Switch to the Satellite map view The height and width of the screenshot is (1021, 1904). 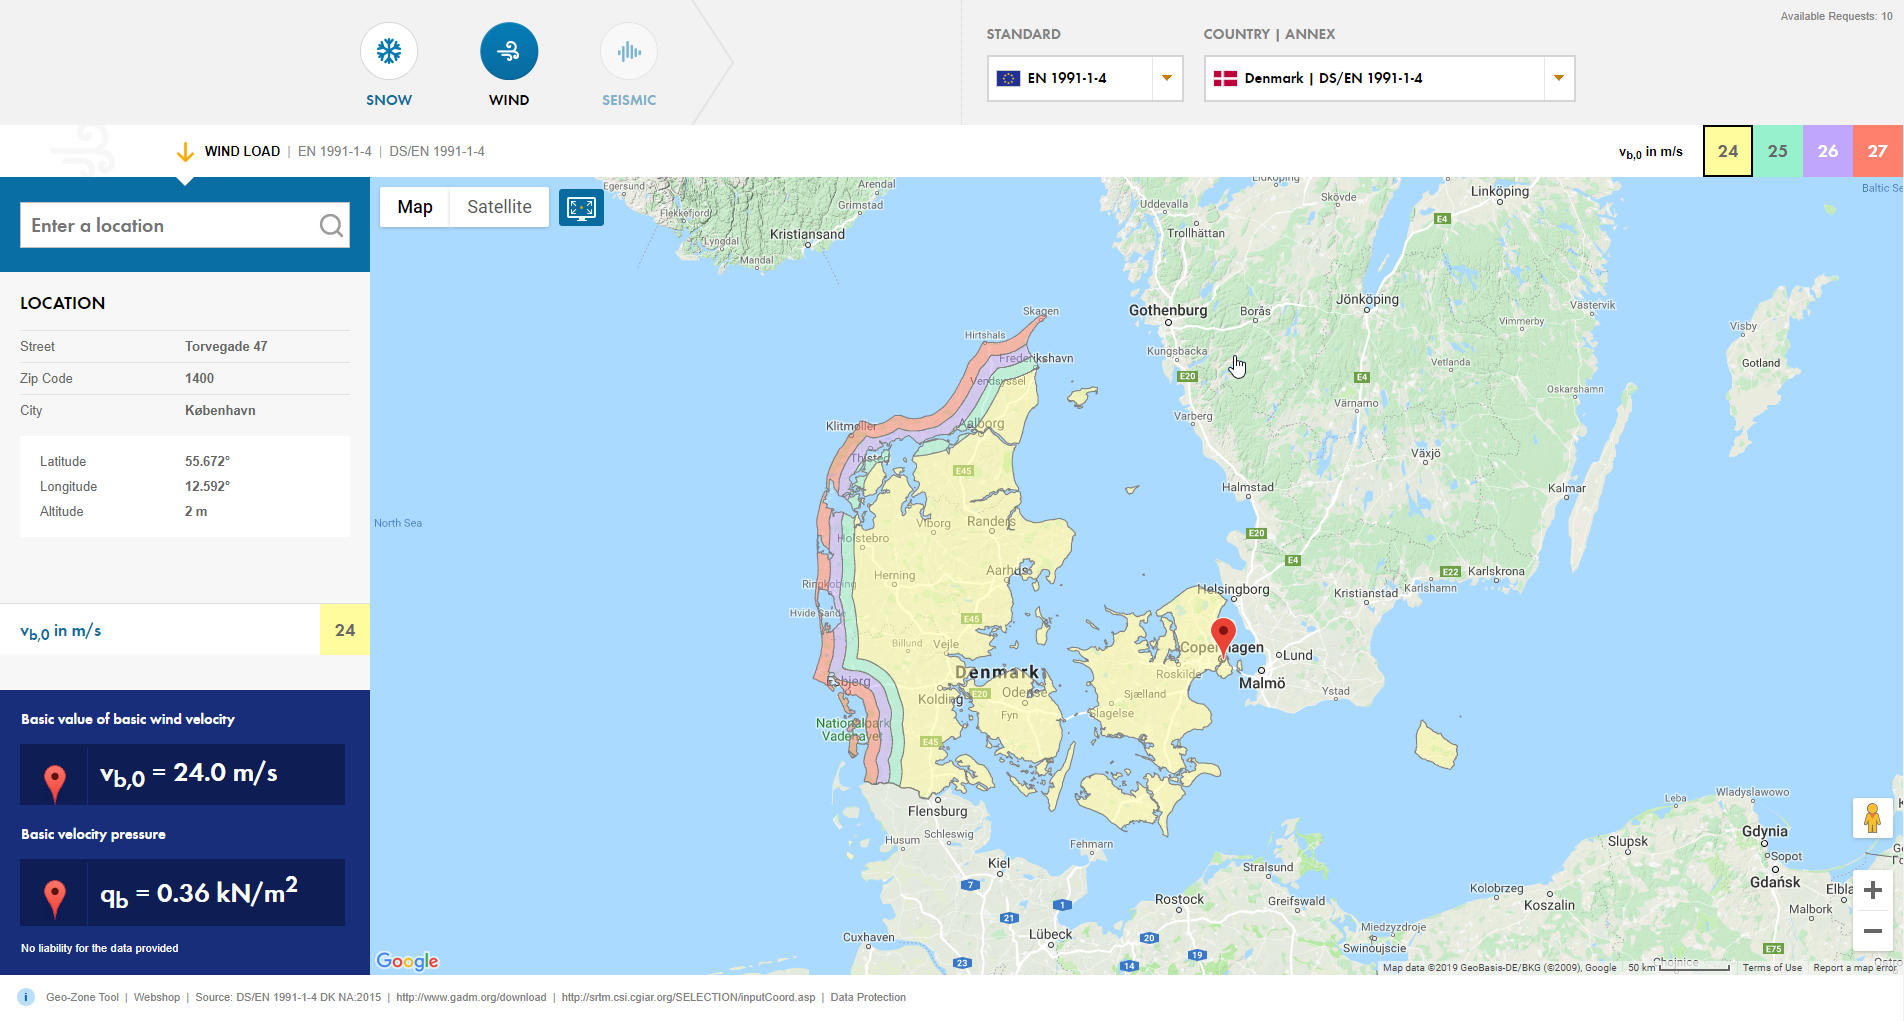[x=499, y=207]
